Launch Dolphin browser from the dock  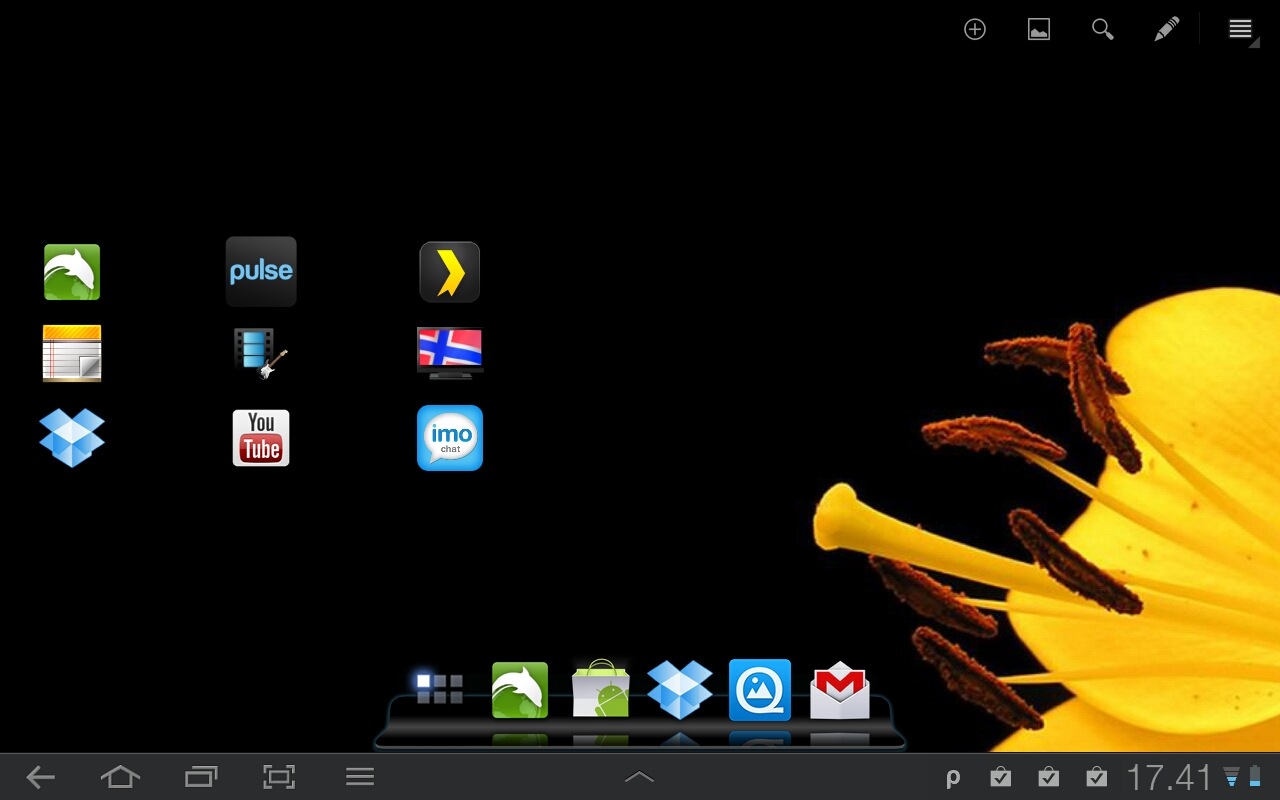click(520, 690)
